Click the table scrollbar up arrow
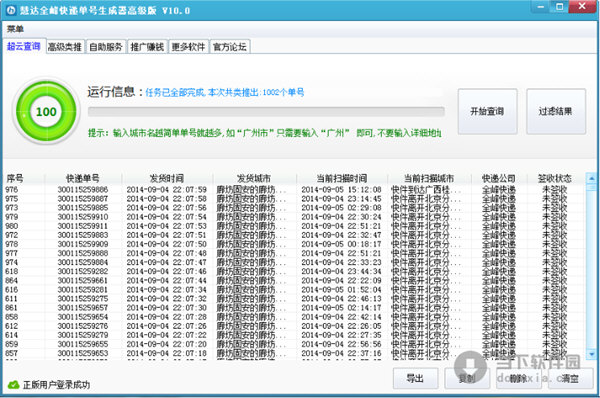The image size is (600, 398). point(591,178)
